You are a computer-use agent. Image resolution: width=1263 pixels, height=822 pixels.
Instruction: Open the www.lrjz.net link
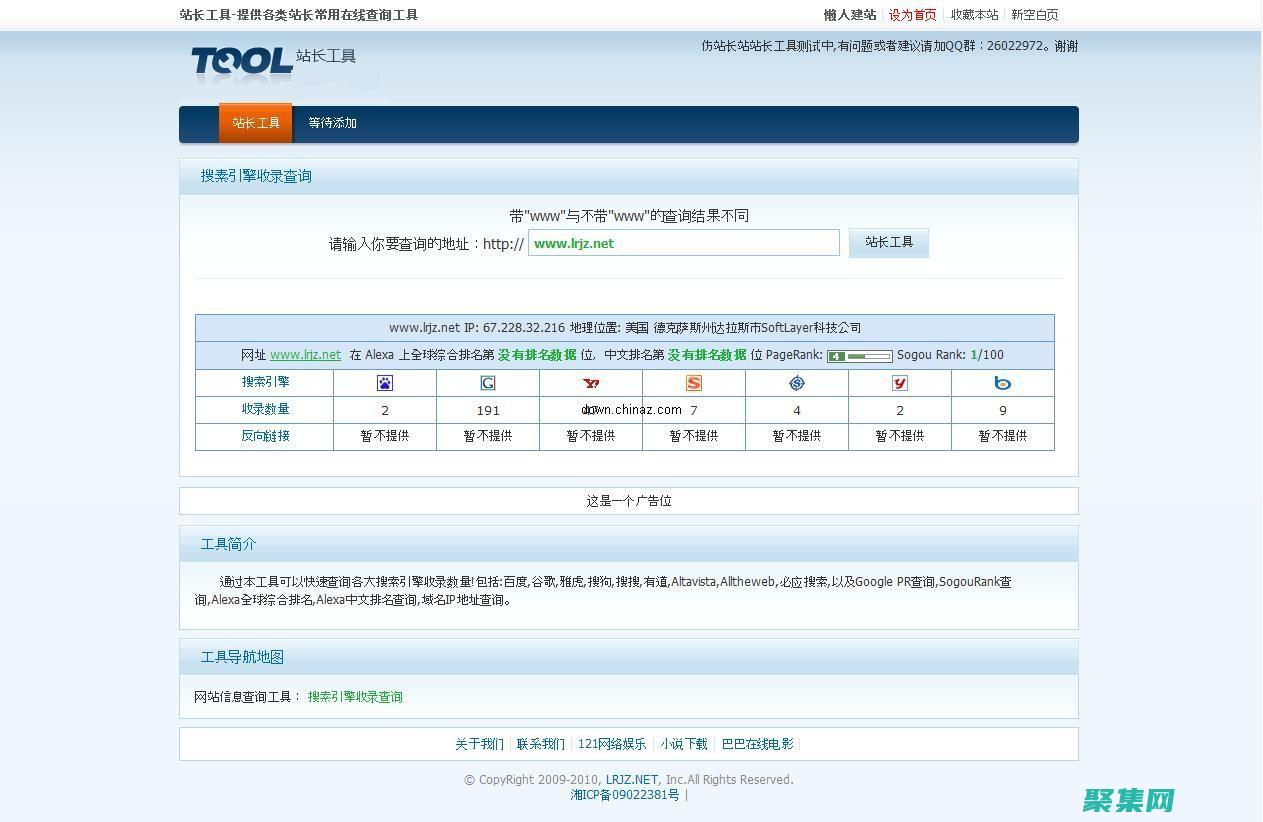pyautogui.click(x=305, y=354)
